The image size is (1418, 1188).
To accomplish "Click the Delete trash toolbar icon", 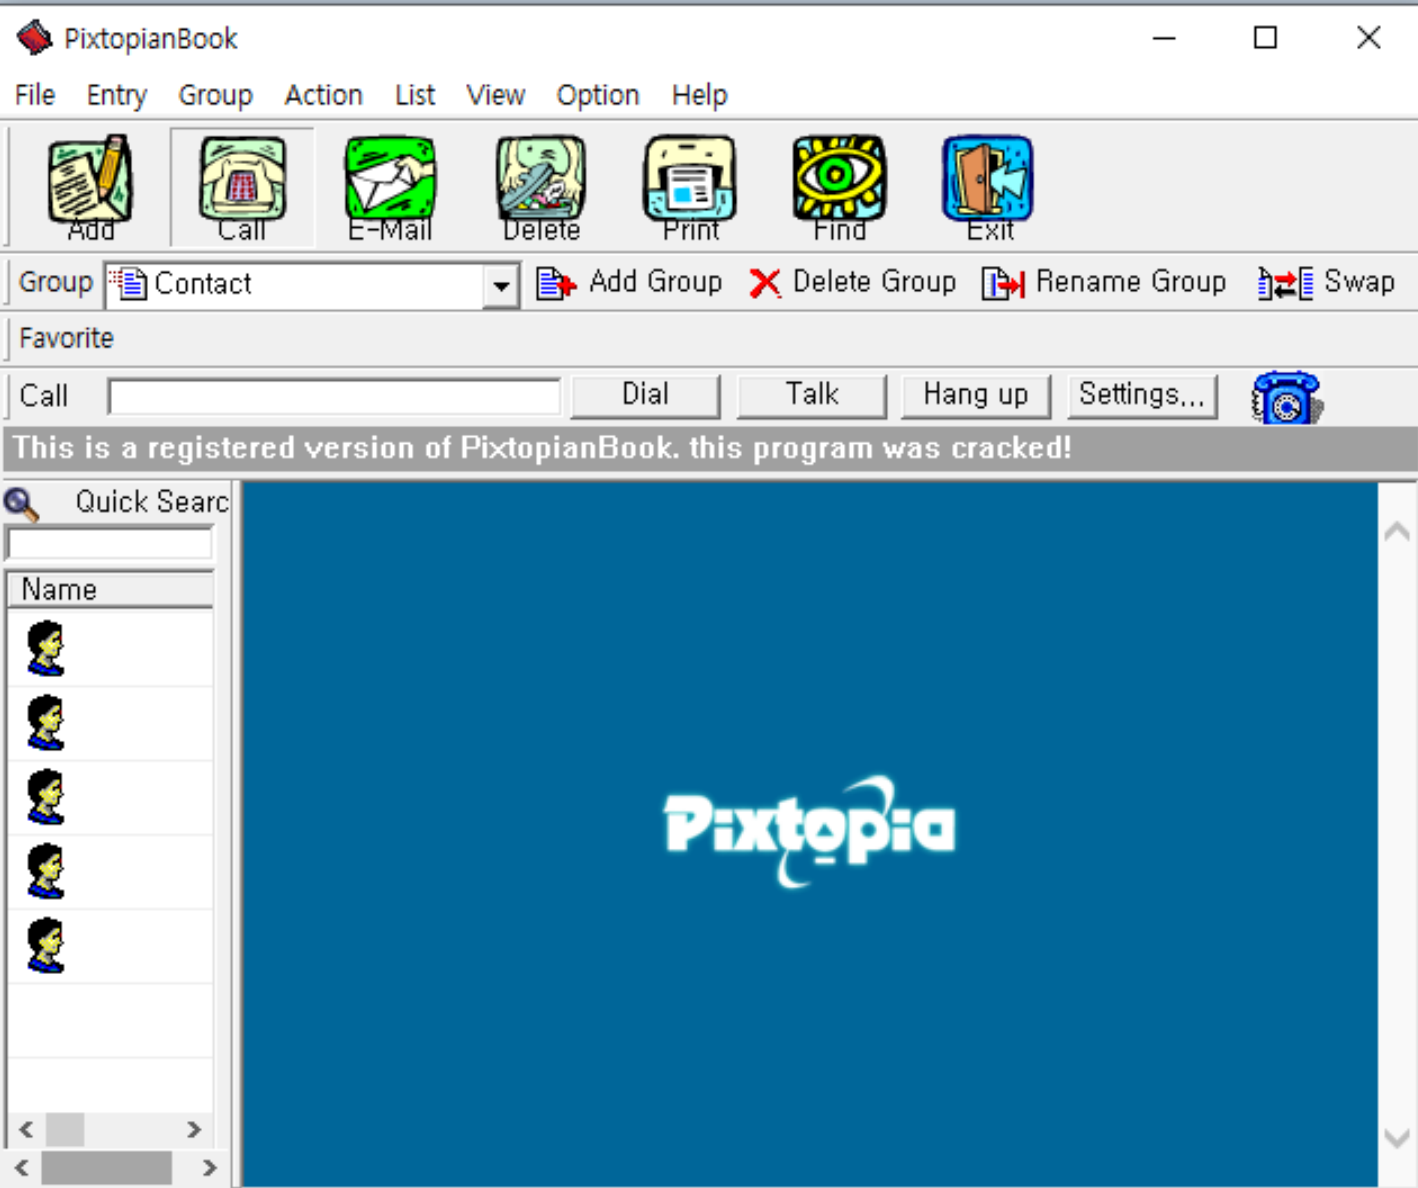I will coord(541,187).
